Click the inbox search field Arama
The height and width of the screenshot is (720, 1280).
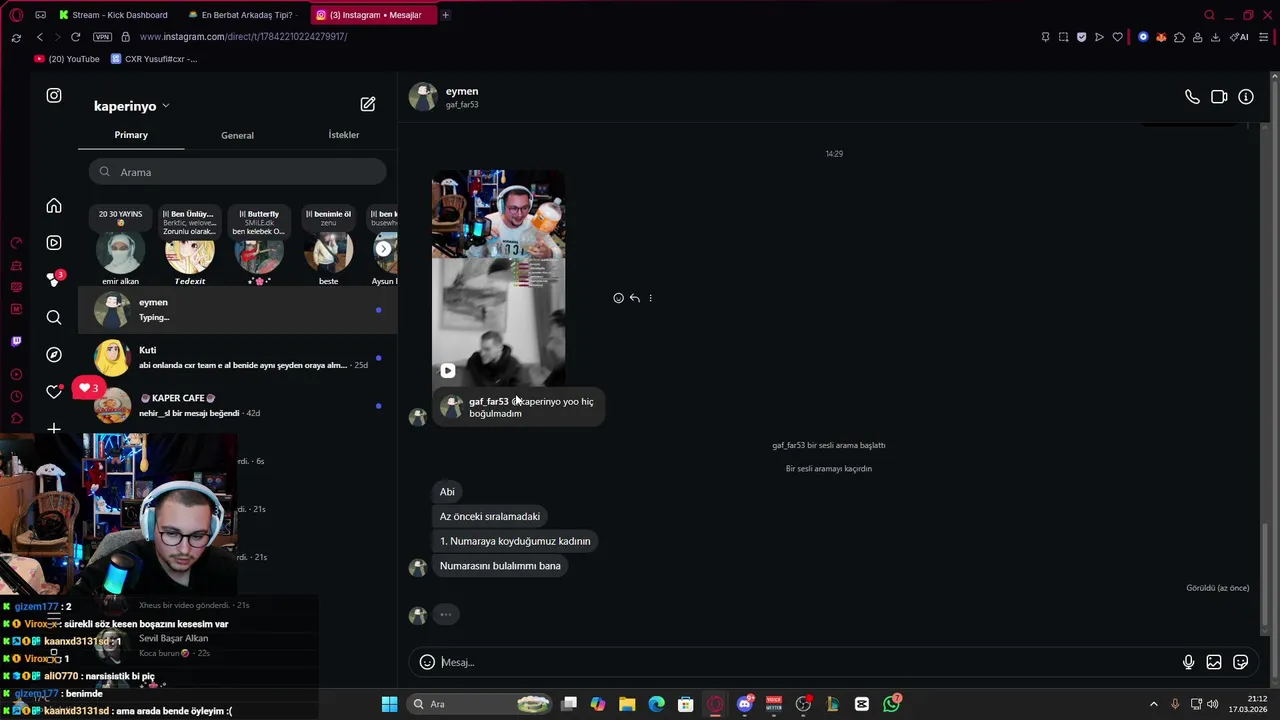(238, 172)
